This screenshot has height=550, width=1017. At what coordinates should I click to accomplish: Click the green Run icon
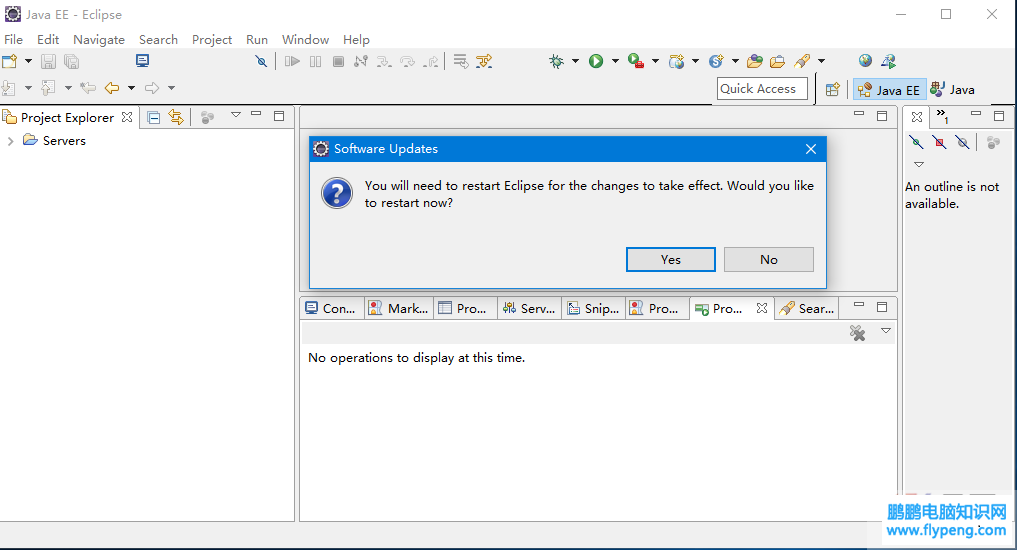point(596,62)
